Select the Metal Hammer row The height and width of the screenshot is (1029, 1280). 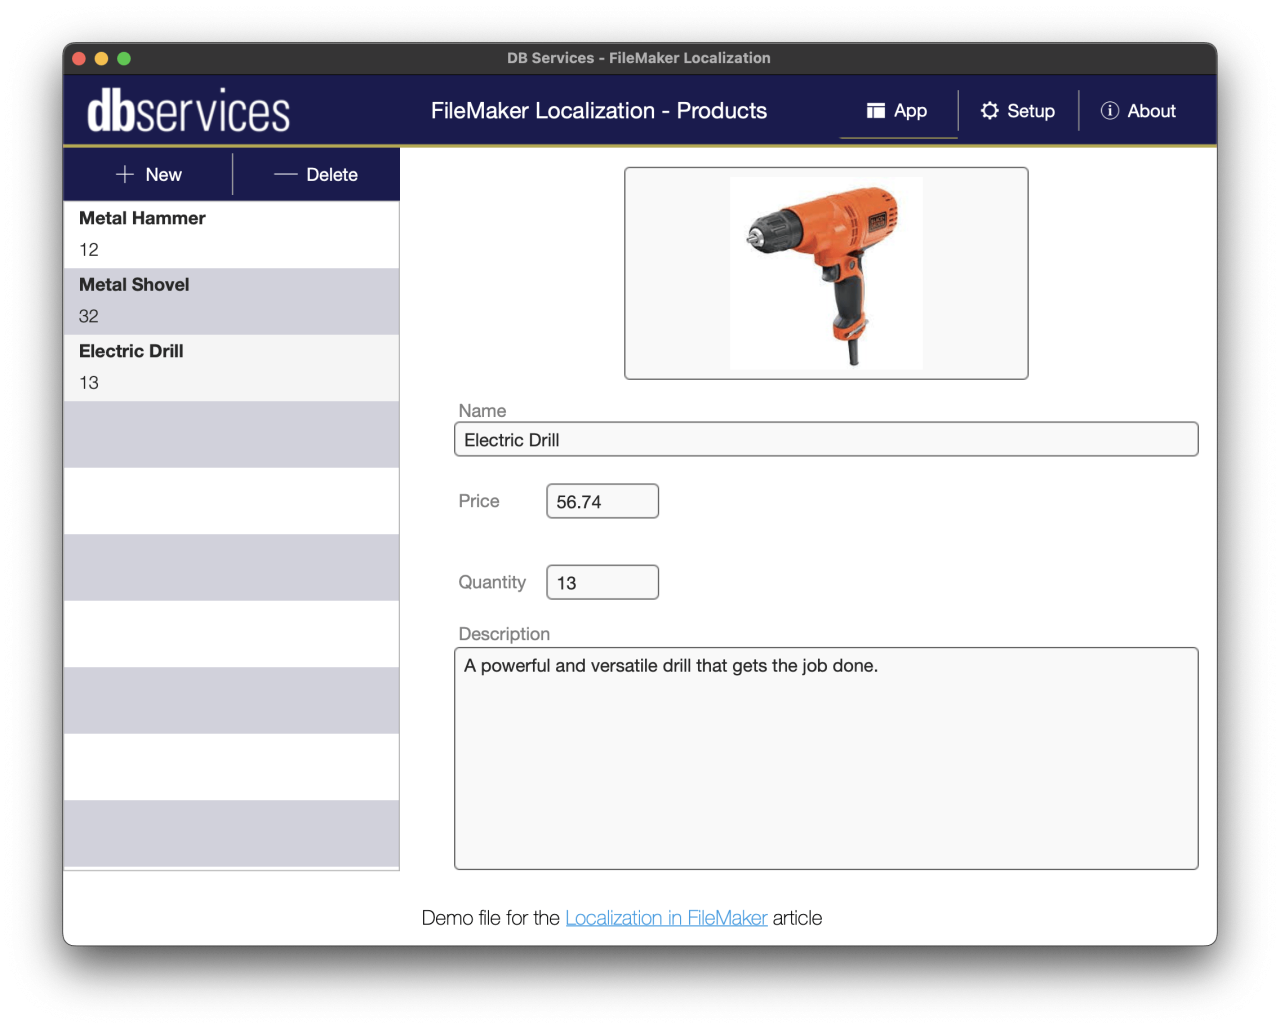point(231,235)
